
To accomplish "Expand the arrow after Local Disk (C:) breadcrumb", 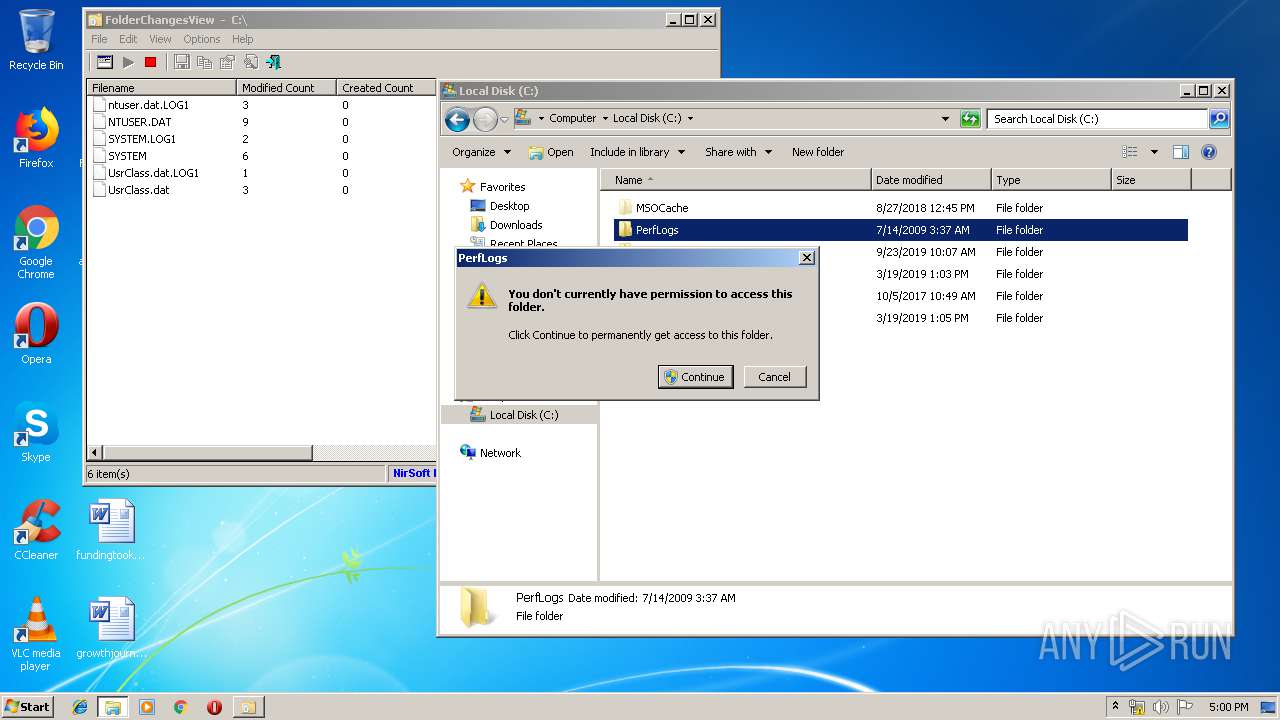I will click(690, 118).
